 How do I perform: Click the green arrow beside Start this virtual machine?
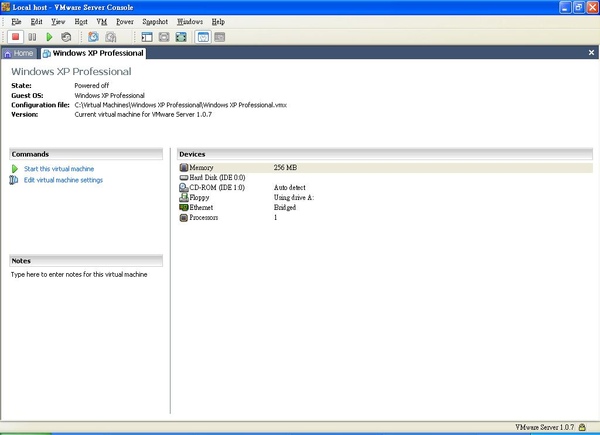(15, 169)
